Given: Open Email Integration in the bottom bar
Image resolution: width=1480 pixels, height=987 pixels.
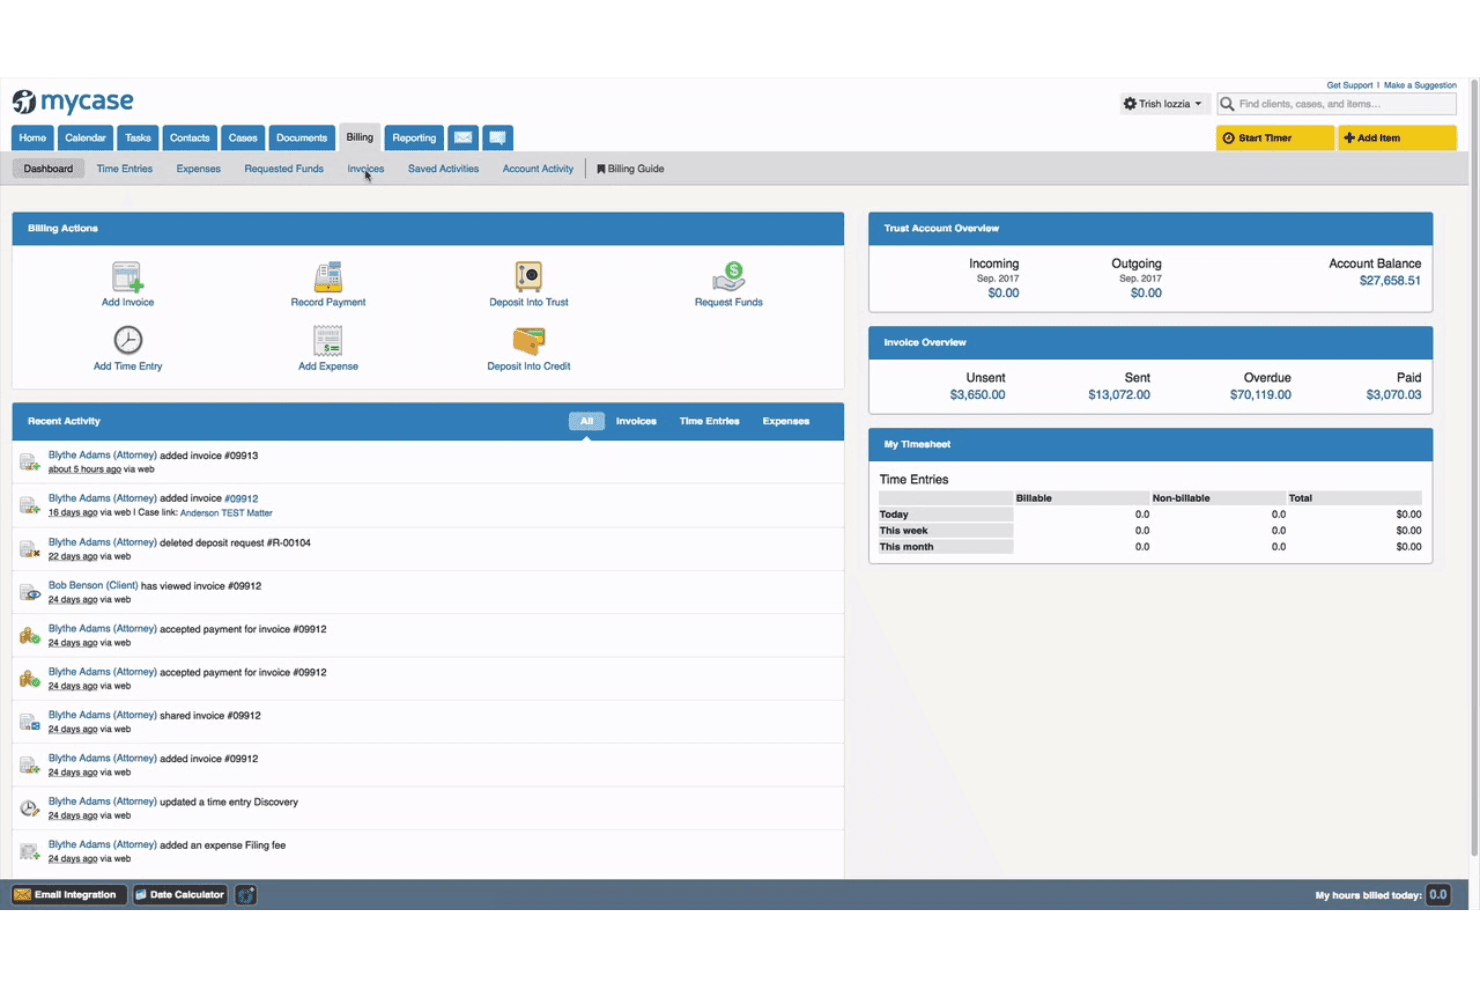Looking at the screenshot, I should [x=69, y=895].
